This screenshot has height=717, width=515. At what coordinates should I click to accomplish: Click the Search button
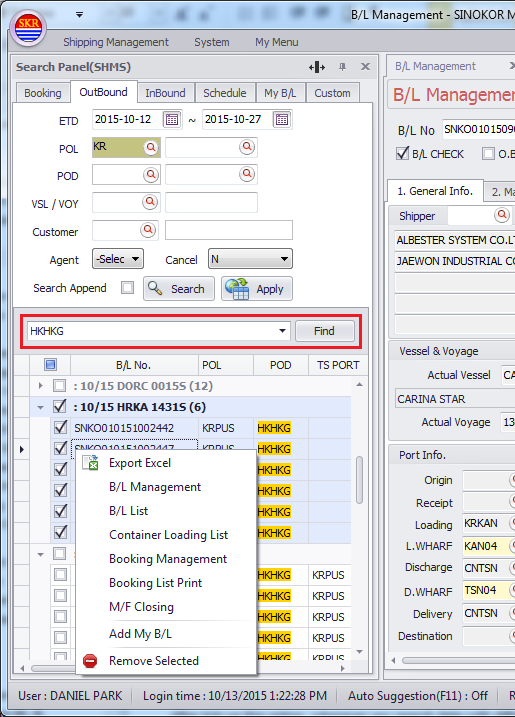coord(179,289)
